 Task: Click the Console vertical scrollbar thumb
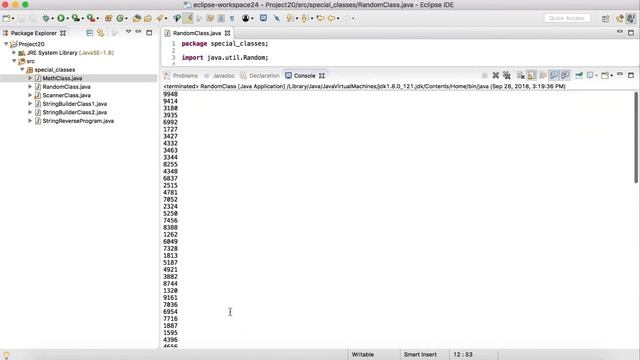click(x=636, y=137)
